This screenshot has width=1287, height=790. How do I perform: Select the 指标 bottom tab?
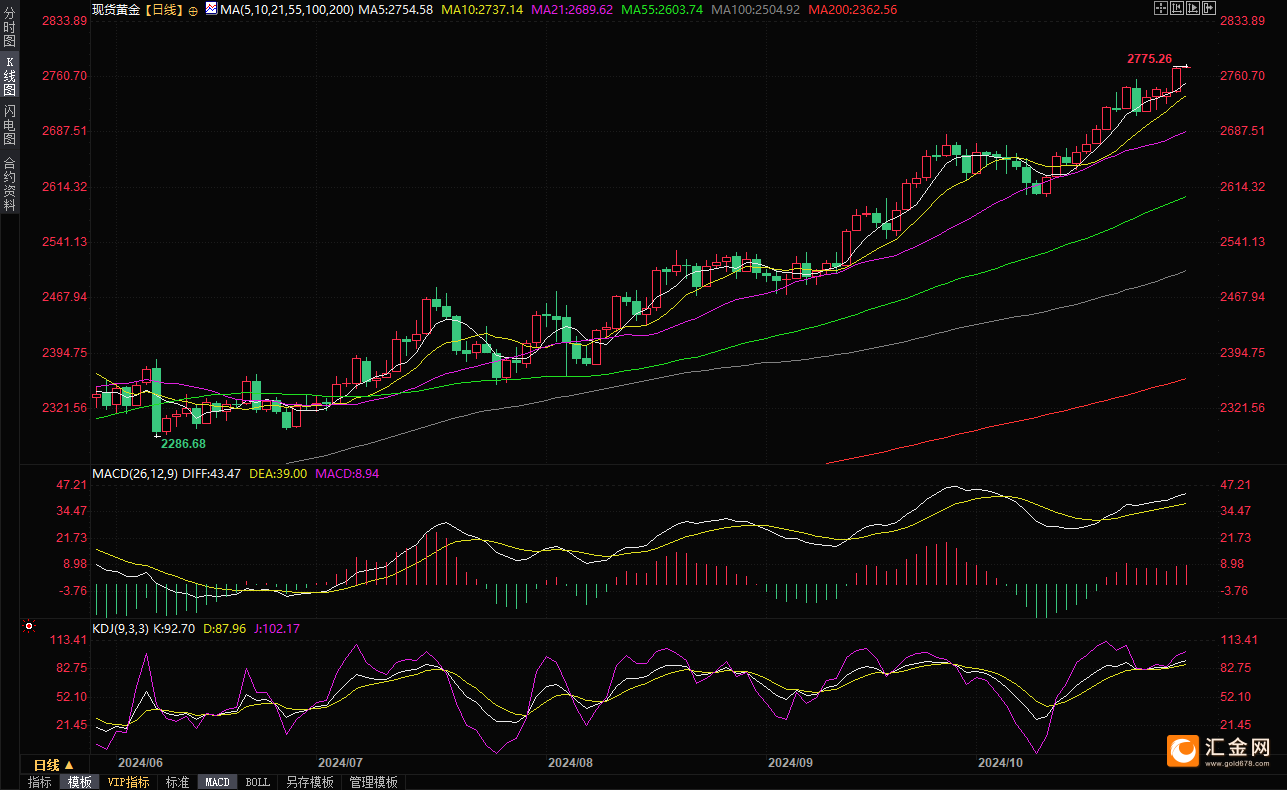click(x=40, y=782)
